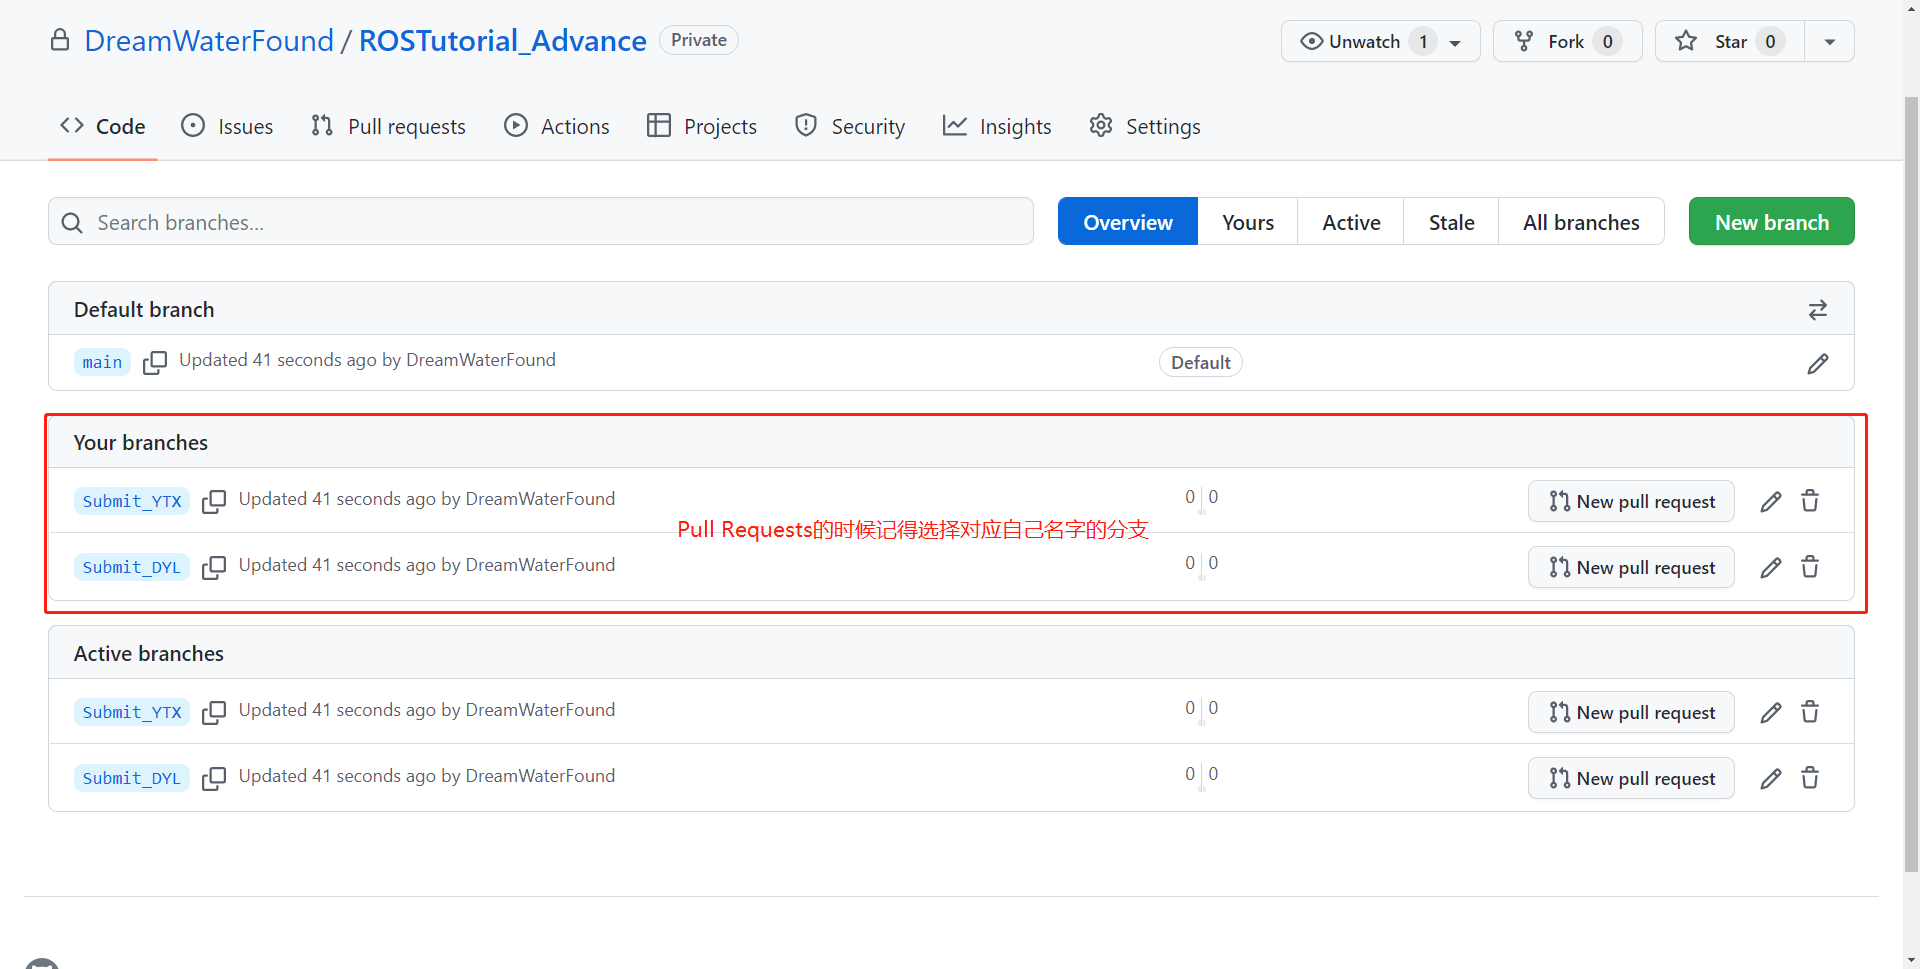Image resolution: width=1920 pixels, height=969 pixels.
Task: New pull request for Submit_YTX in Your branches
Action: tap(1631, 501)
